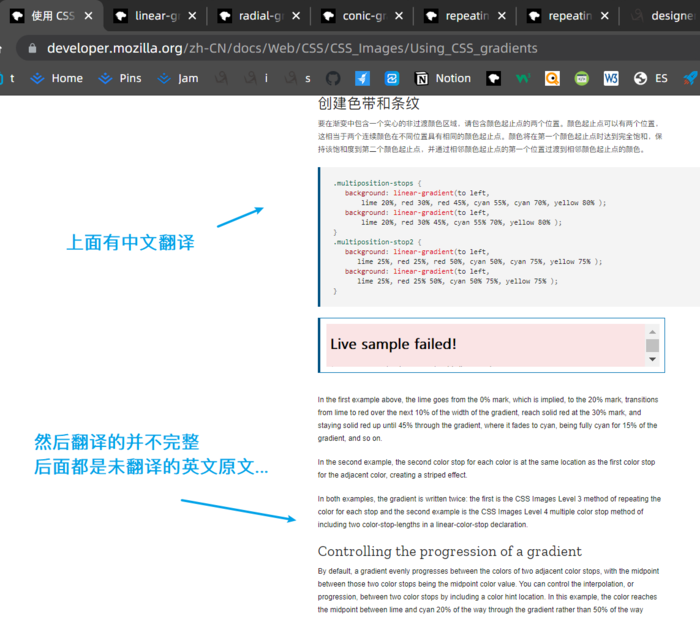Screen dimensions: 700x619
Task: Open the GitHub bookmark icon
Action: pyautogui.click(x=333, y=79)
